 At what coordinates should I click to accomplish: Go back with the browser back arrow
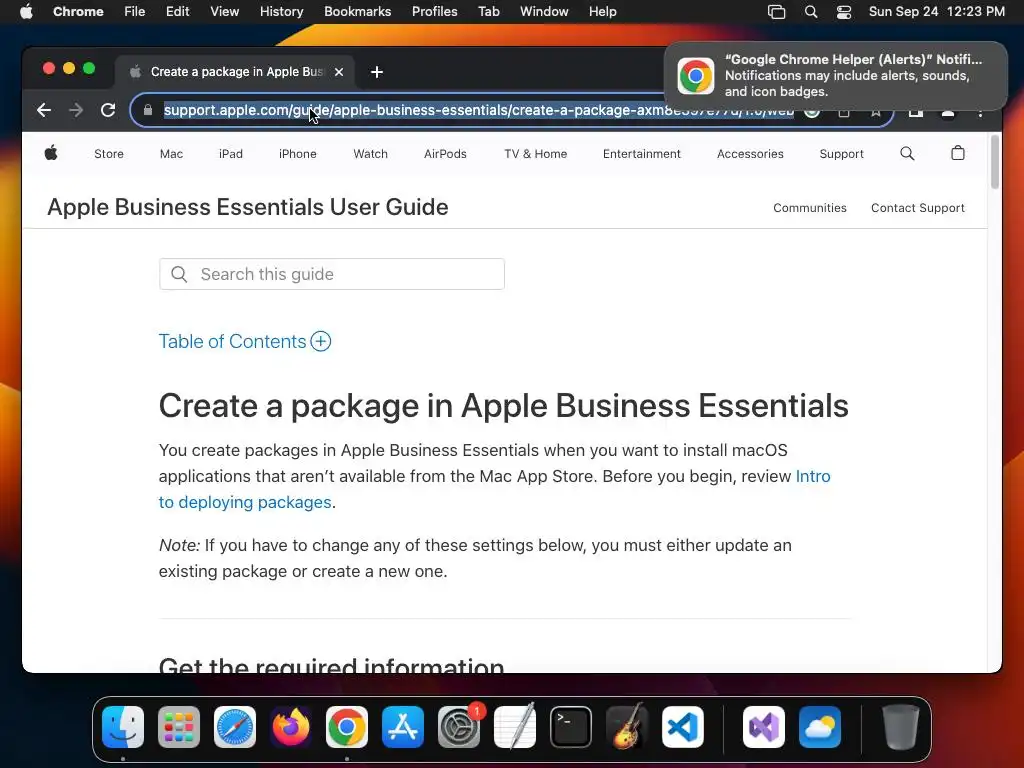tap(44, 110)
